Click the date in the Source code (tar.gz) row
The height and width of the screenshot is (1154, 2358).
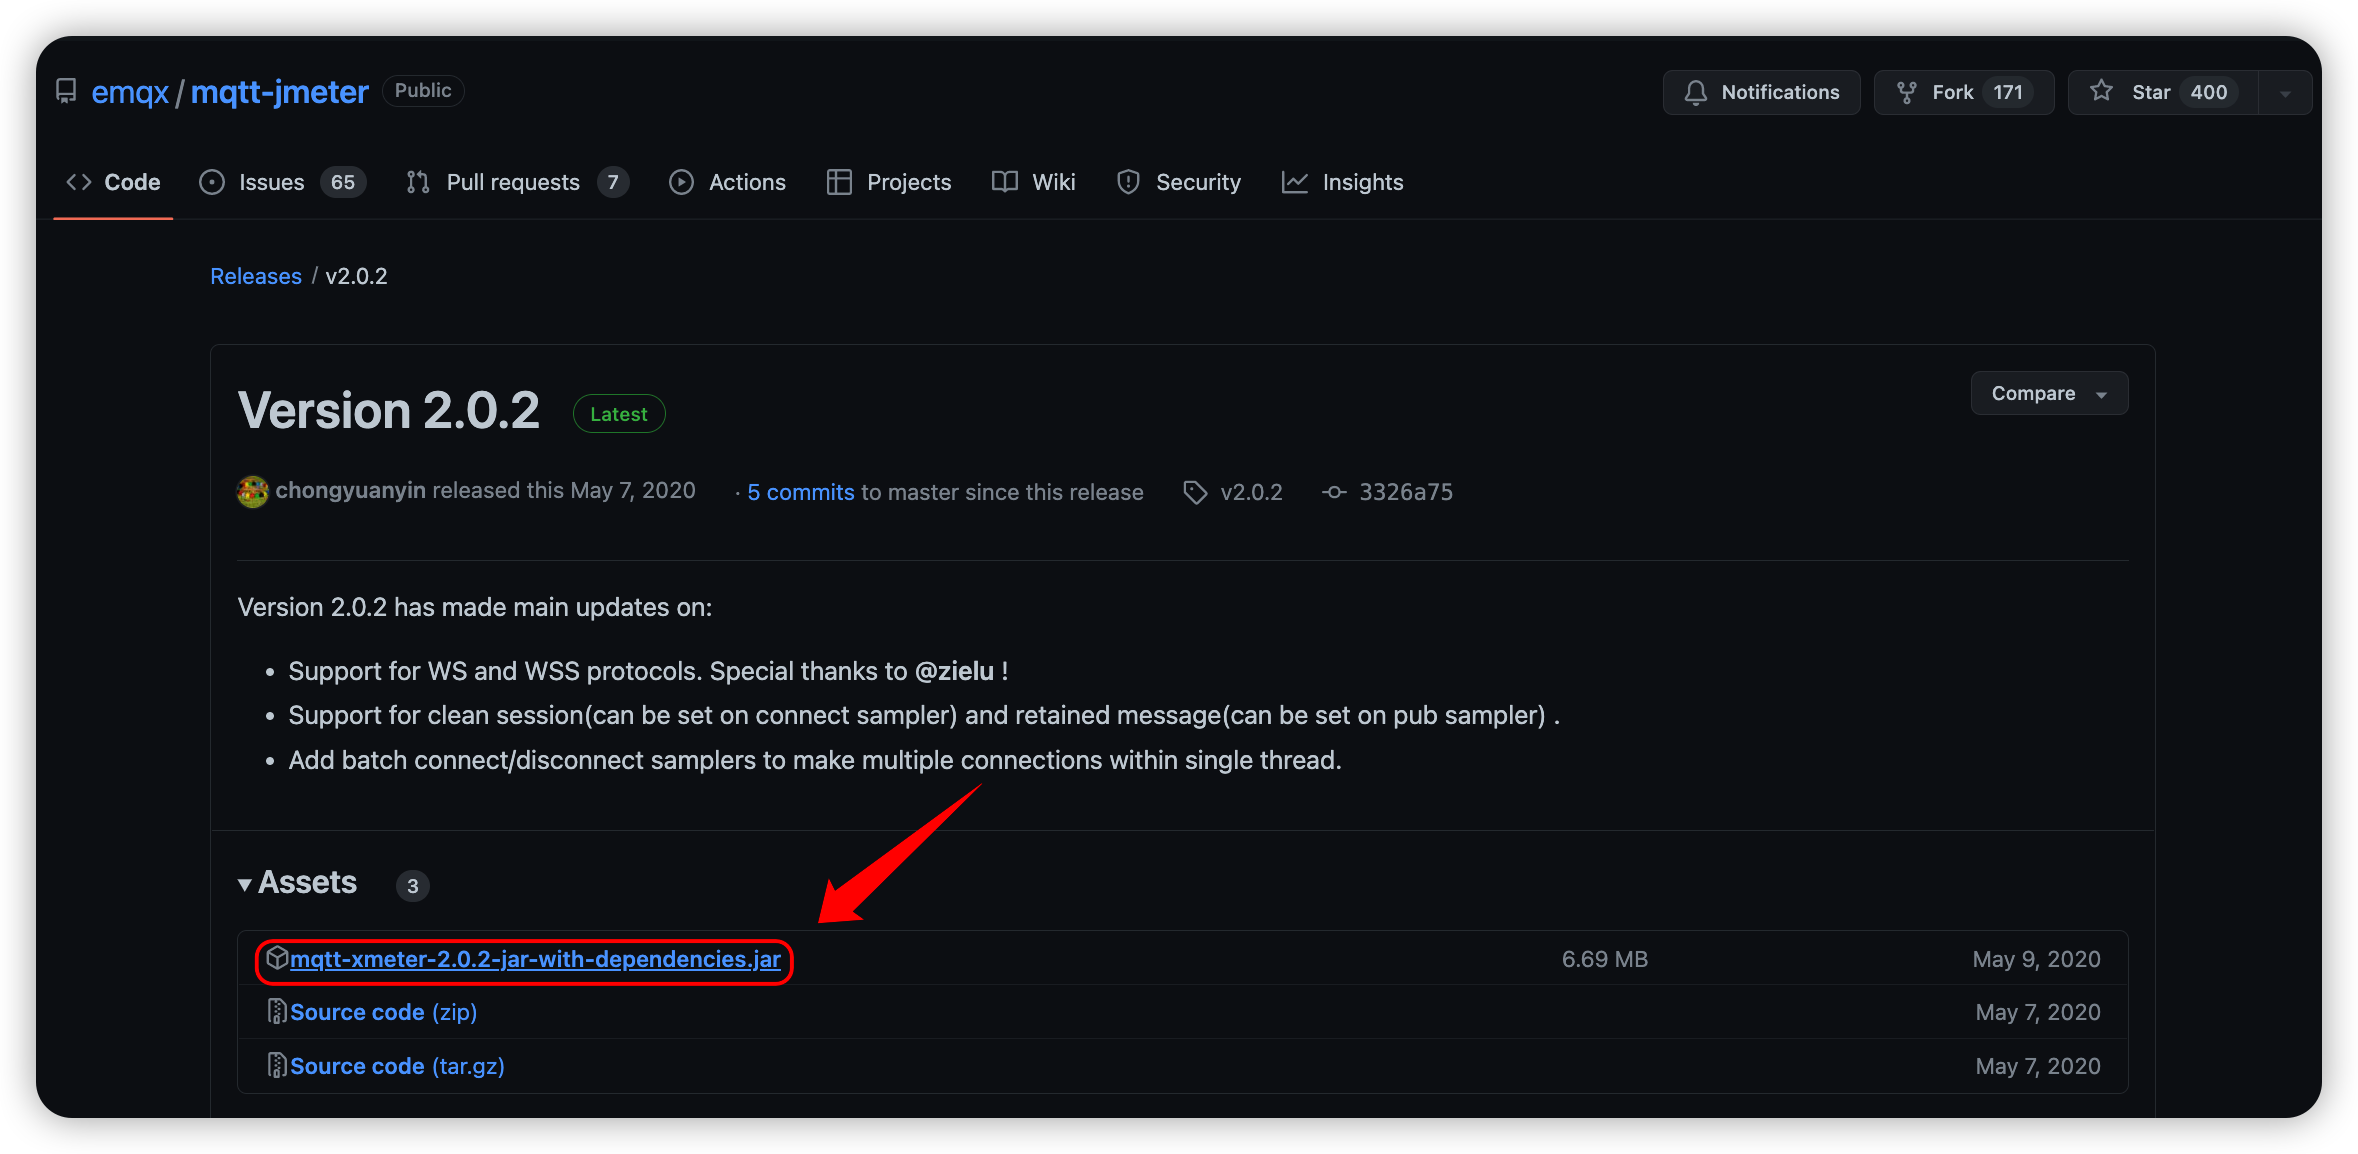pos(2038,1066)
